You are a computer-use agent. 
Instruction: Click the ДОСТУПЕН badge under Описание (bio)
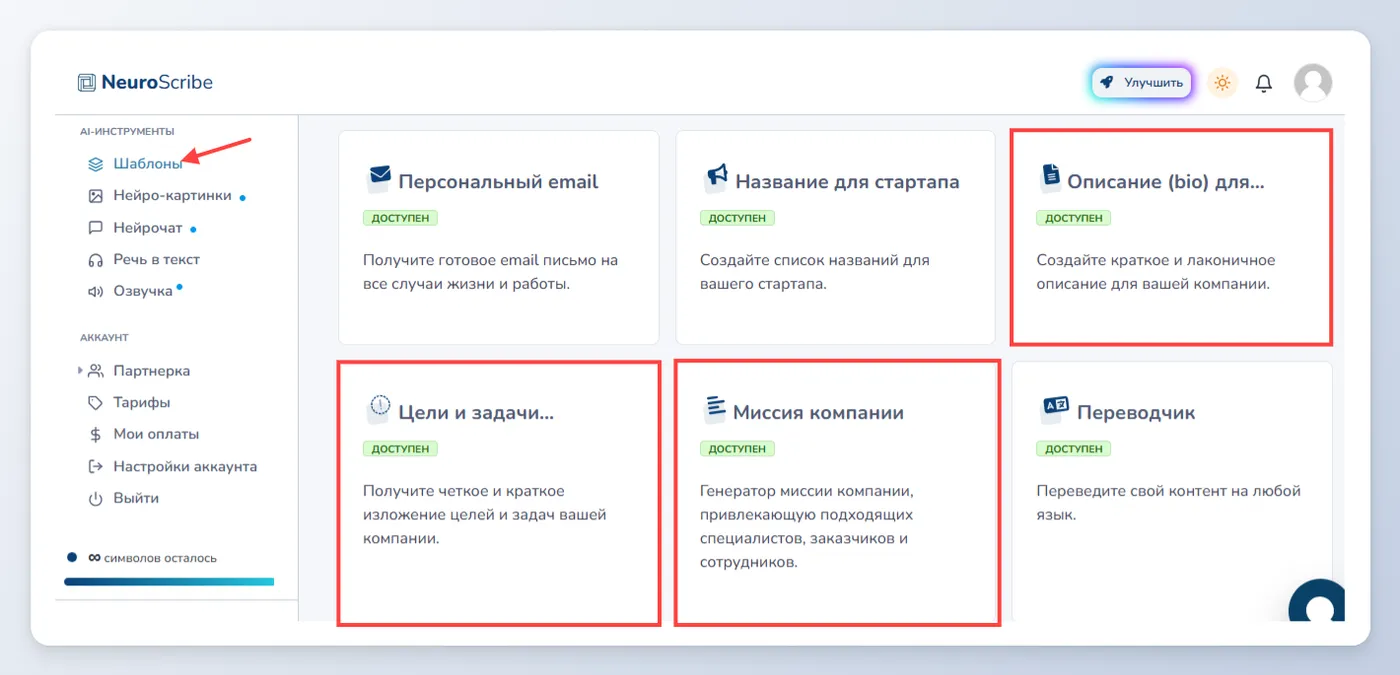point(1074,218)
